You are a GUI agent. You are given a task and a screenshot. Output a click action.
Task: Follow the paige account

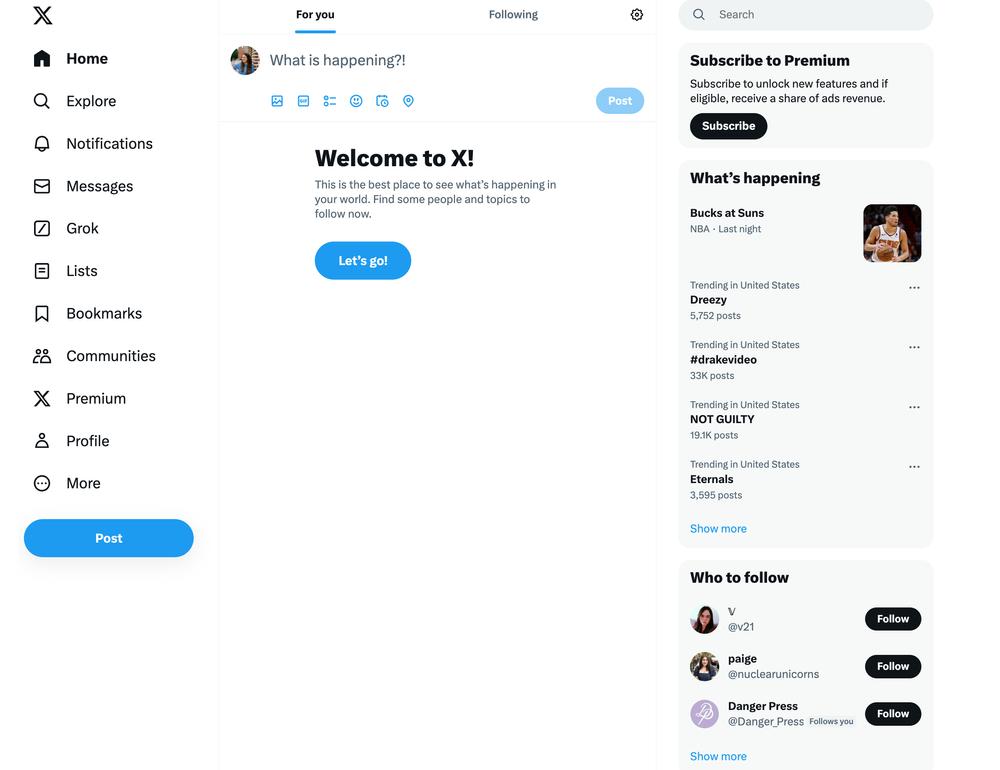(x=892, y=666)
